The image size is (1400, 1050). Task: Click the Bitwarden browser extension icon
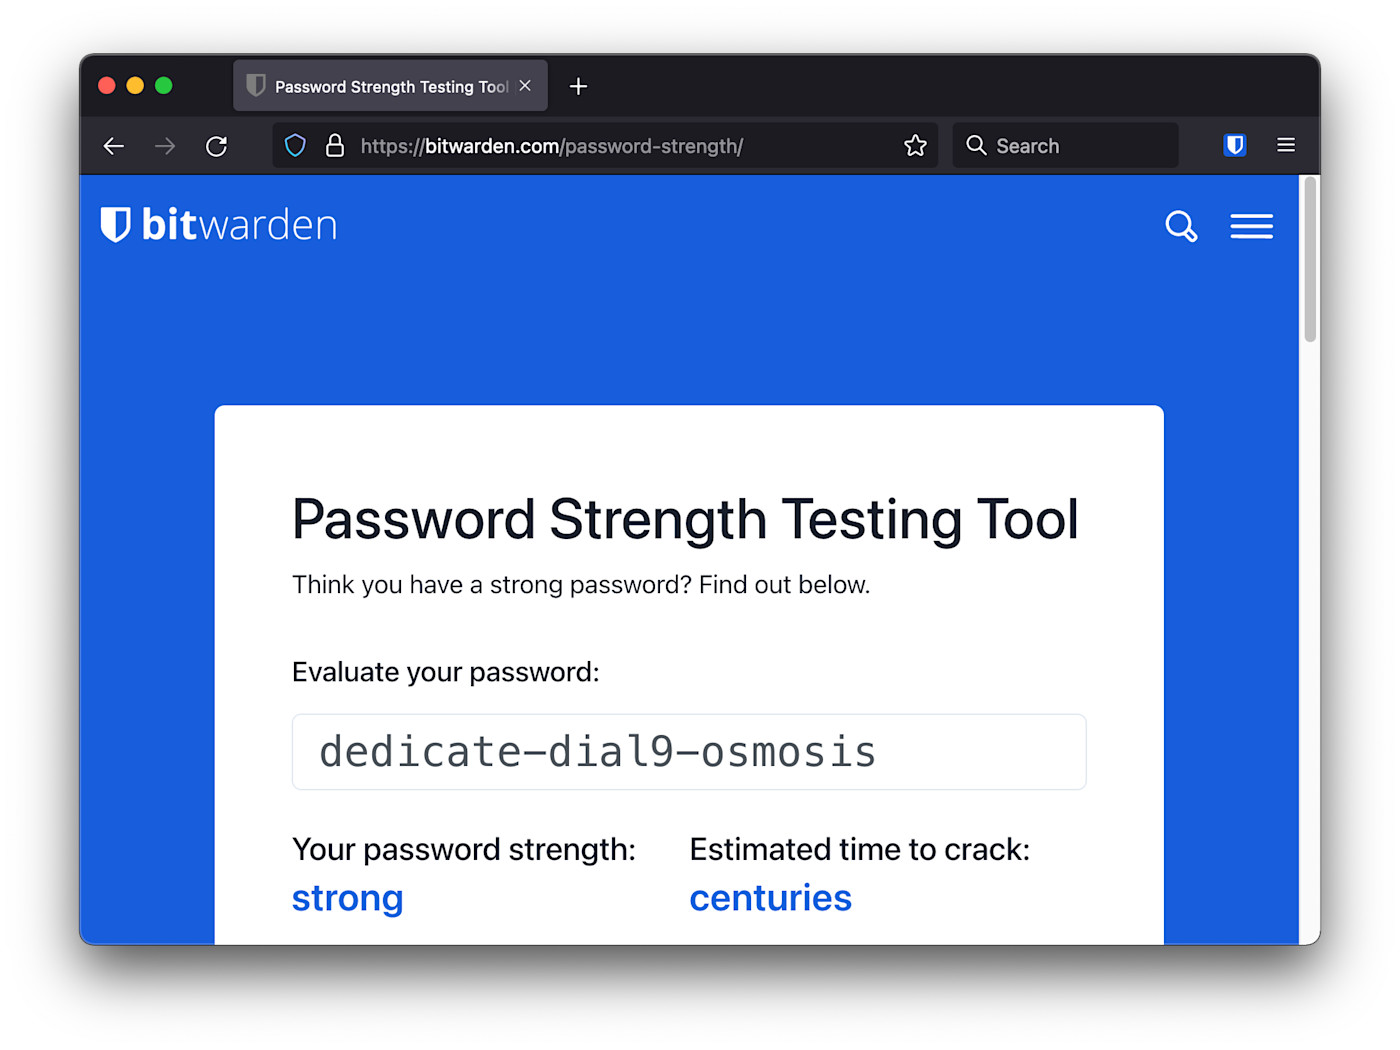(x=1234, y=145)
